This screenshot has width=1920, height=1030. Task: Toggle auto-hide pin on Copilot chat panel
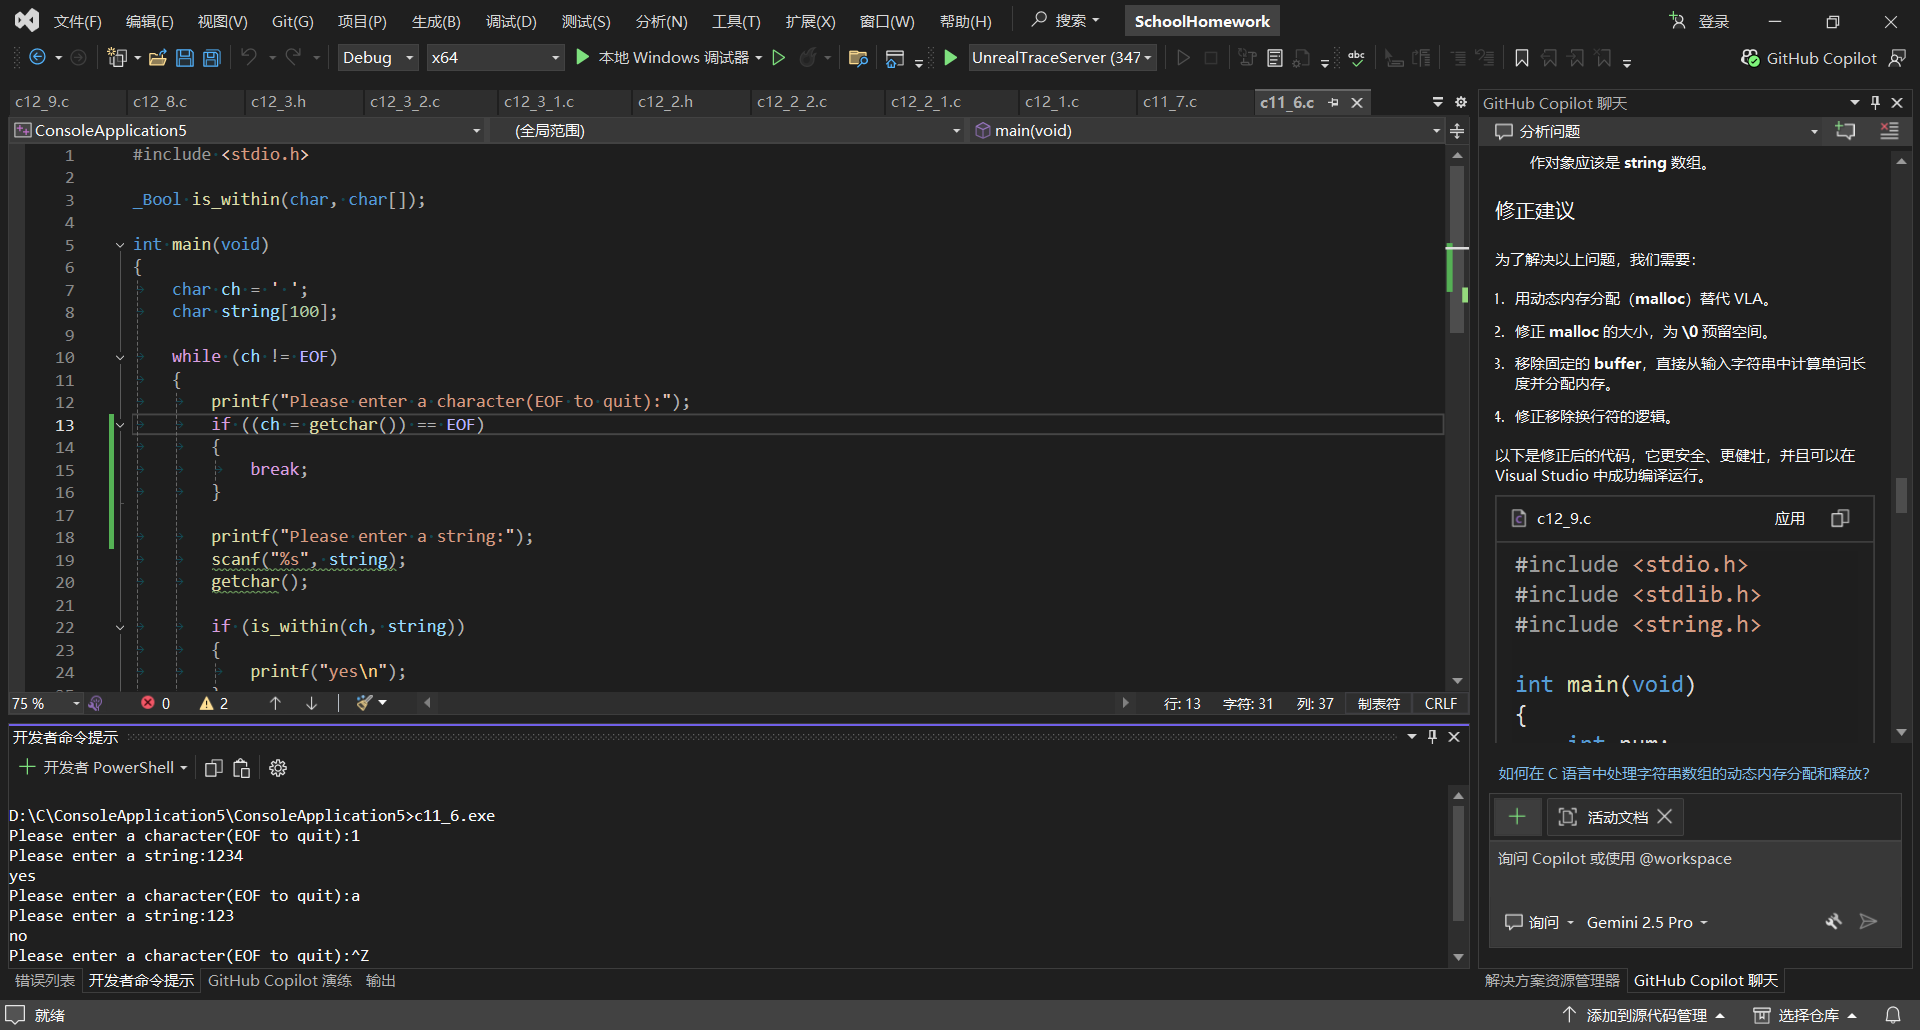(x=1875, y=102)
